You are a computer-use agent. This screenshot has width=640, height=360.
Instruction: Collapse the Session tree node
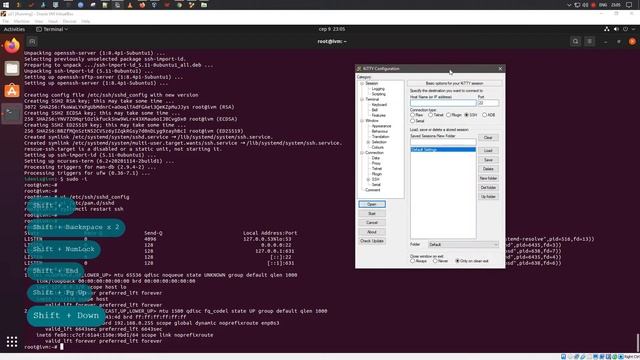click(362, 83)
